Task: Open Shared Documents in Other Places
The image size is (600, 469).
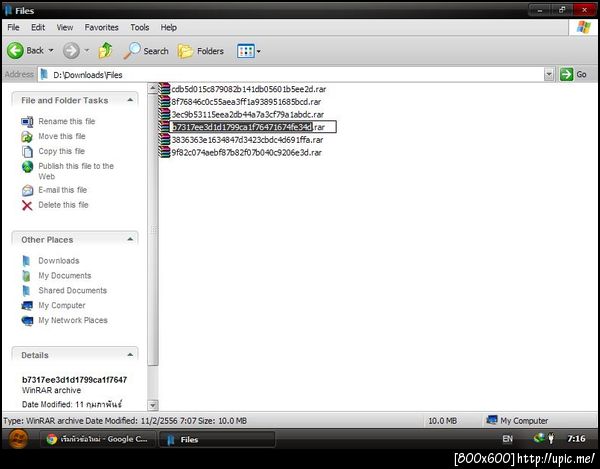Action: tap(72, 290)
